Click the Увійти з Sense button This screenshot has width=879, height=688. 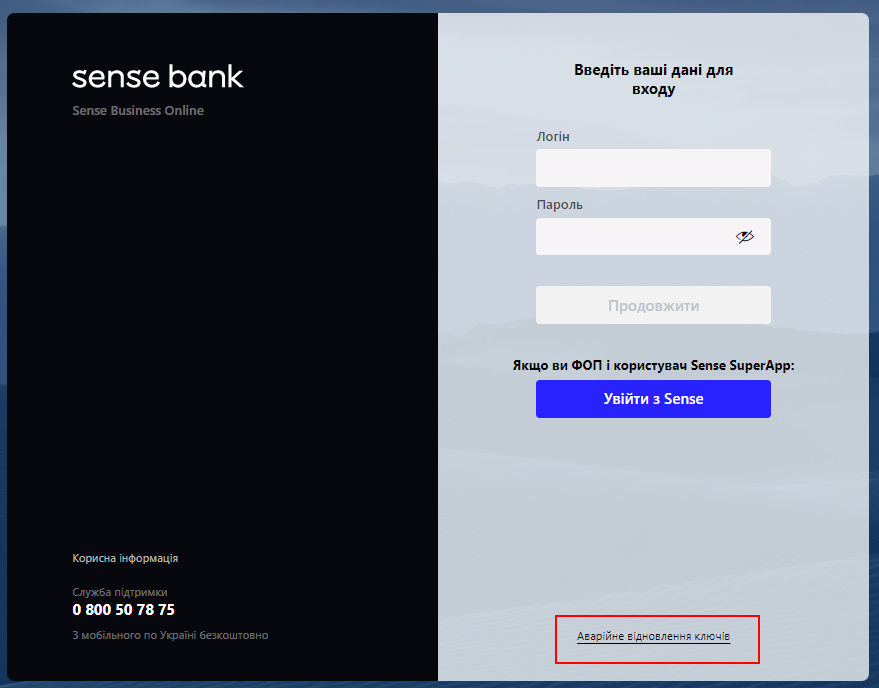click(653, 399)
